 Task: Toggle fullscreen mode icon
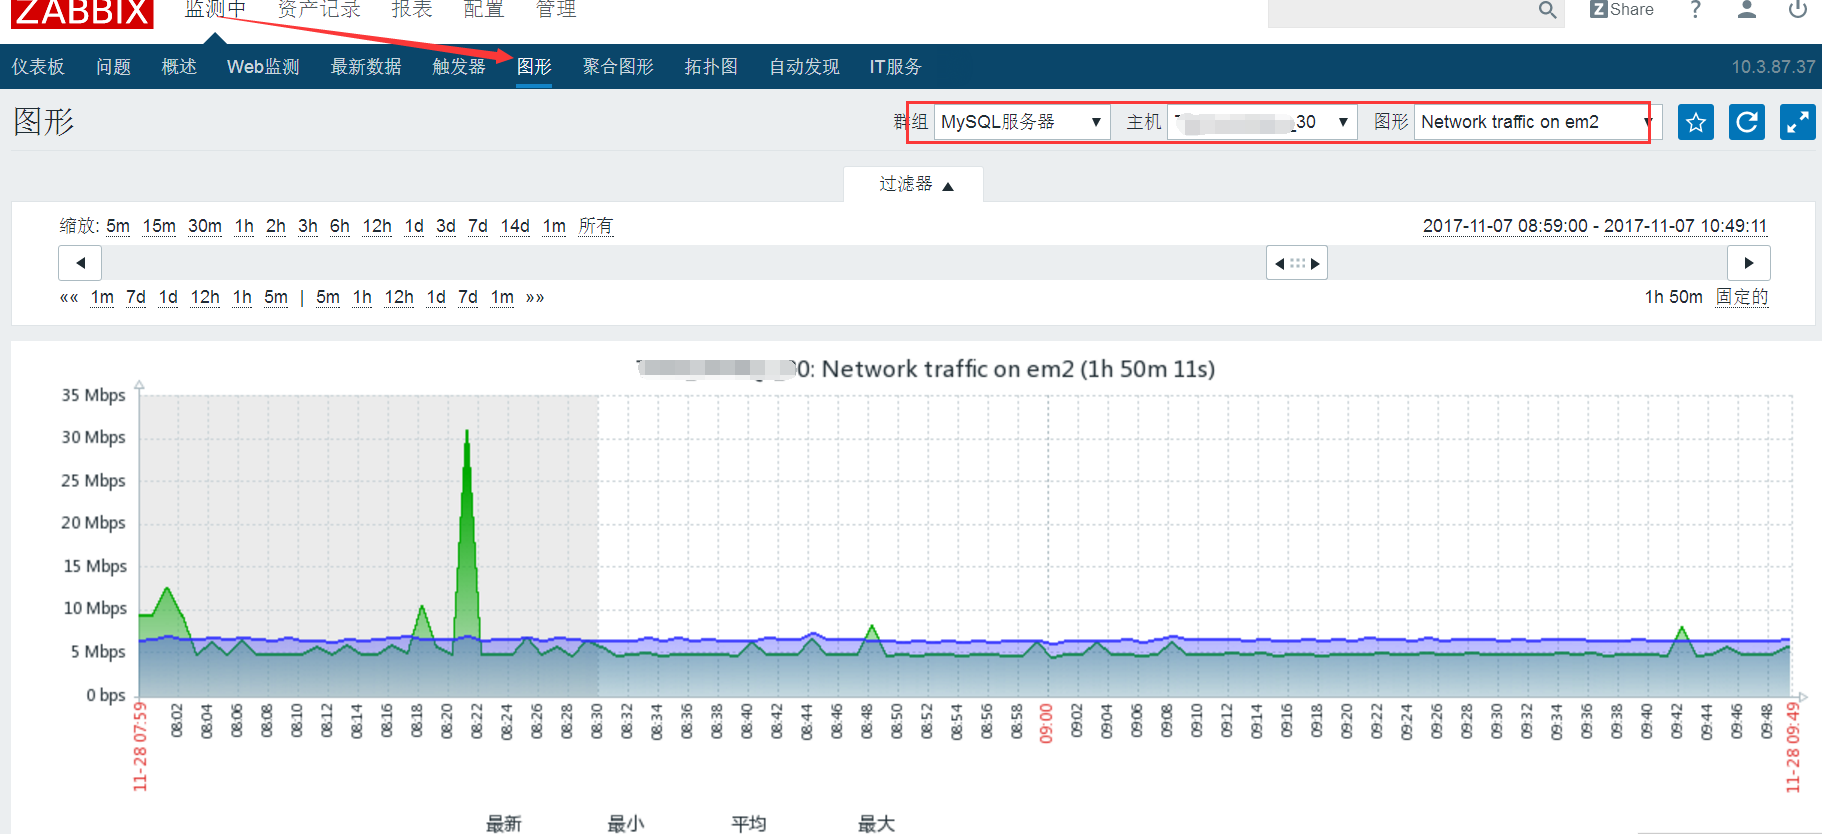pos(1798,122)
